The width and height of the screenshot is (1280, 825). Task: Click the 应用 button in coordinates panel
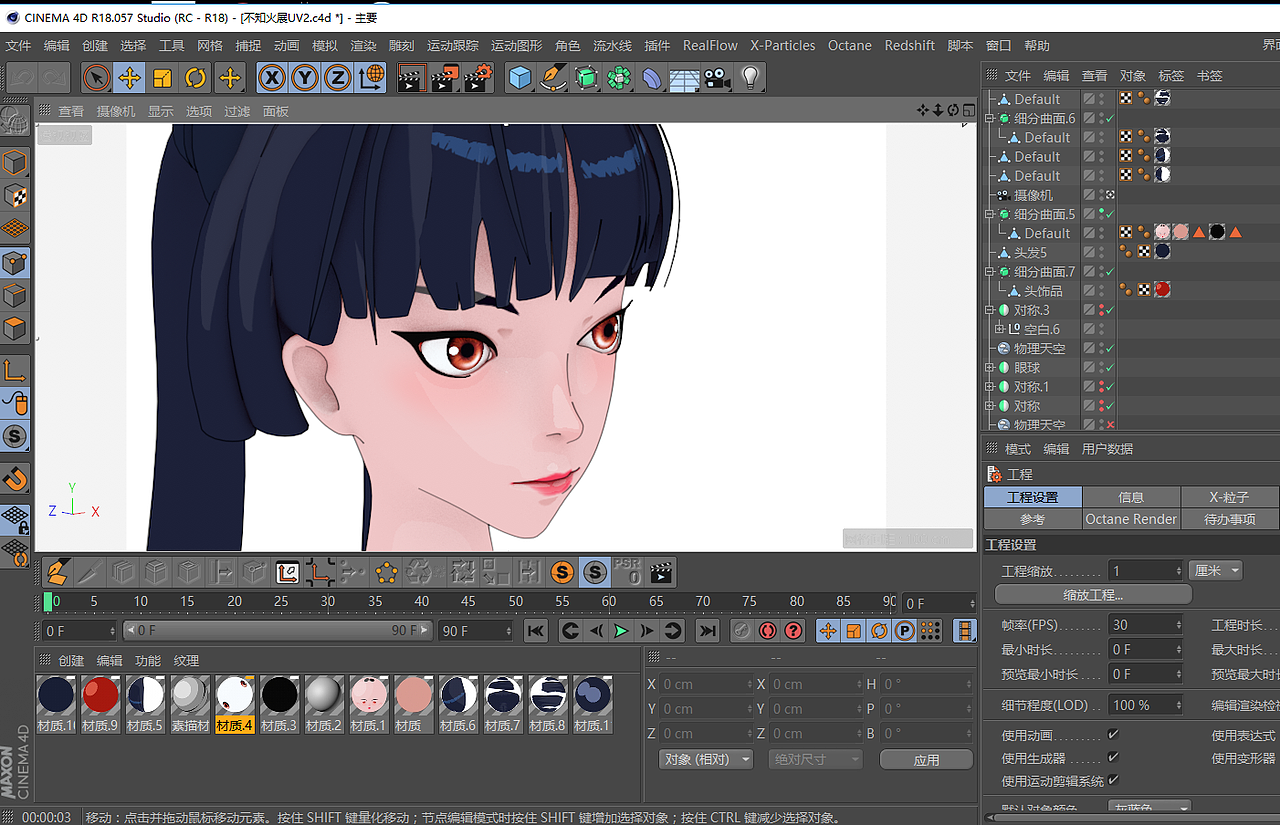[925, 759]
